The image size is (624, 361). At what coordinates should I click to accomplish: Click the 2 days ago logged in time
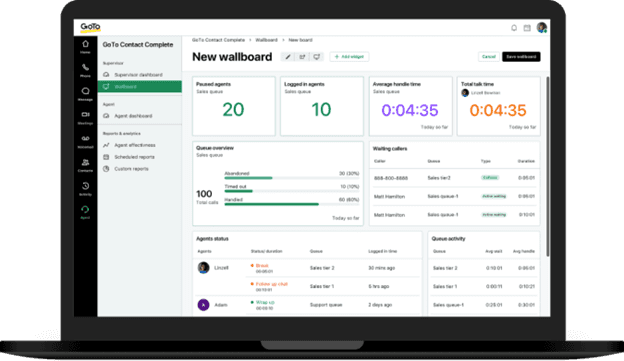coord(380,305)
